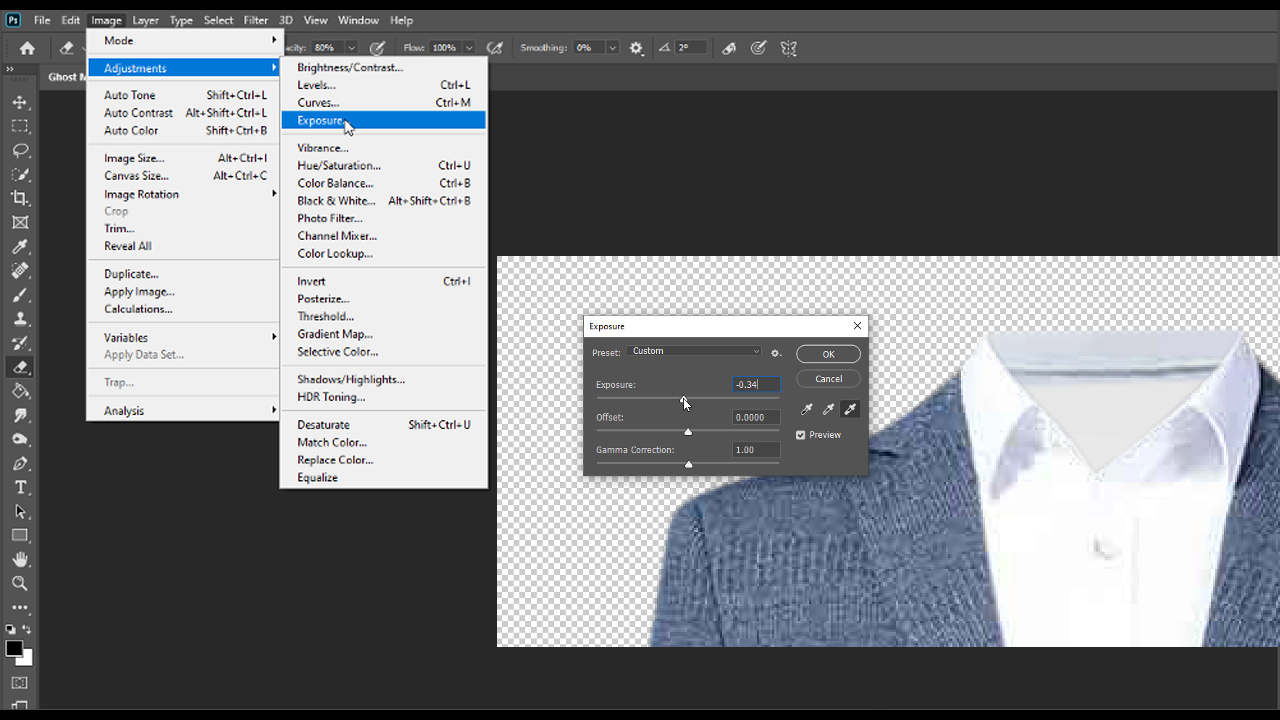Select the Hand tool

coord(20,559)
